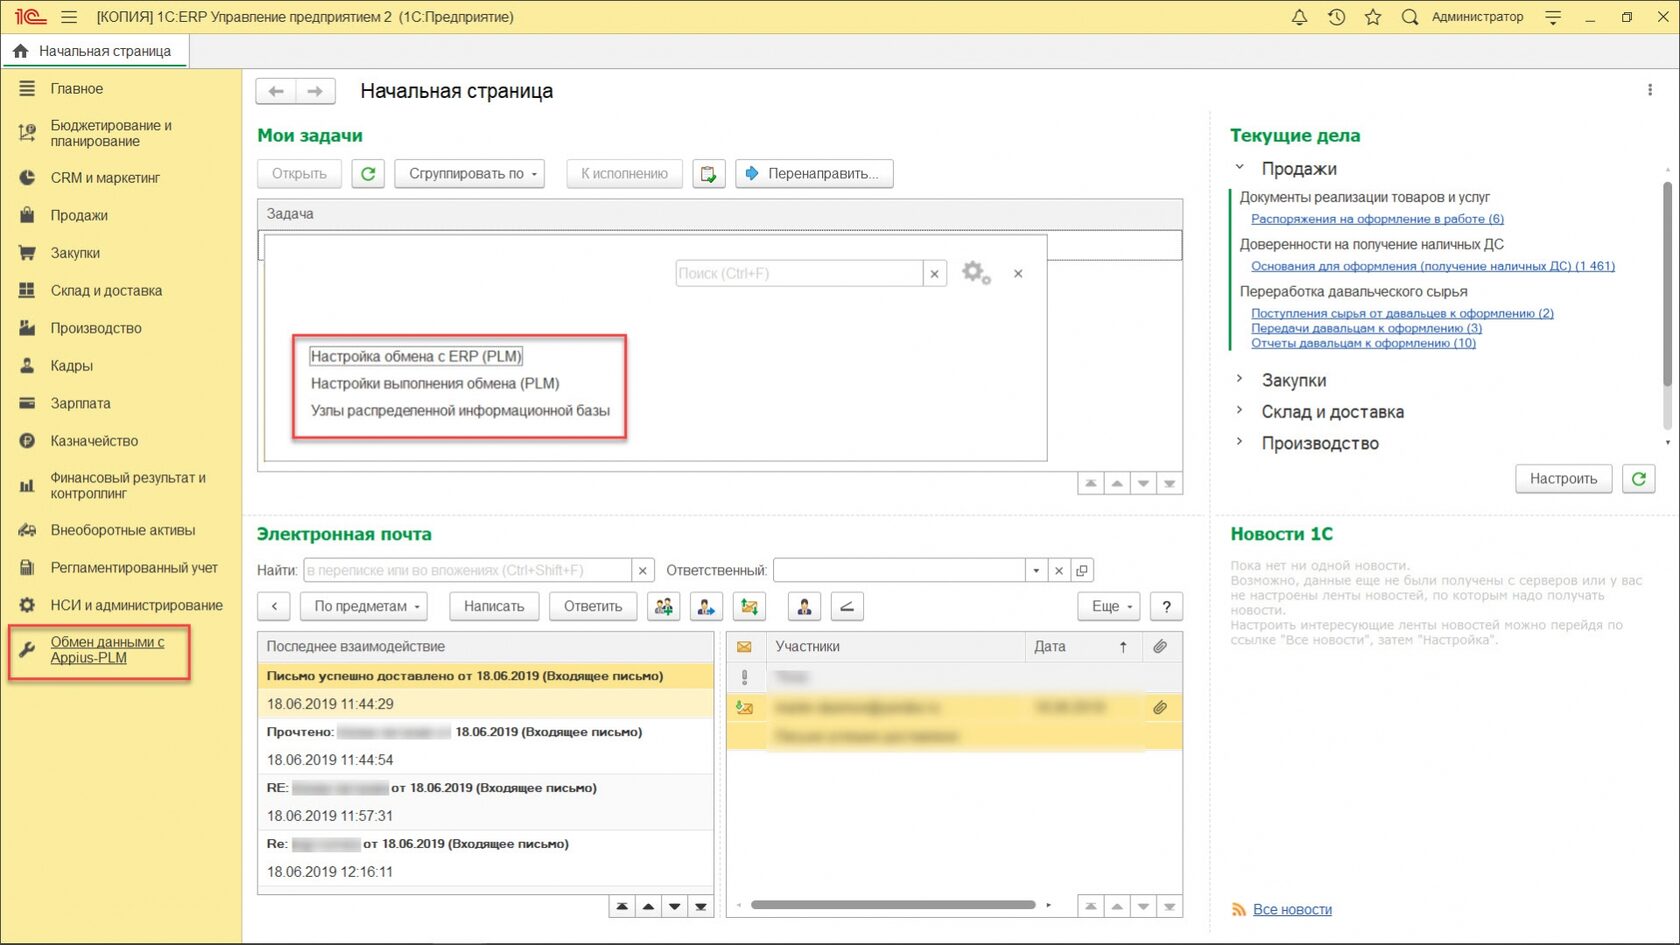Clear the Найти email search field
This screenshot has height=945, width=1680.
pos(643,571)
